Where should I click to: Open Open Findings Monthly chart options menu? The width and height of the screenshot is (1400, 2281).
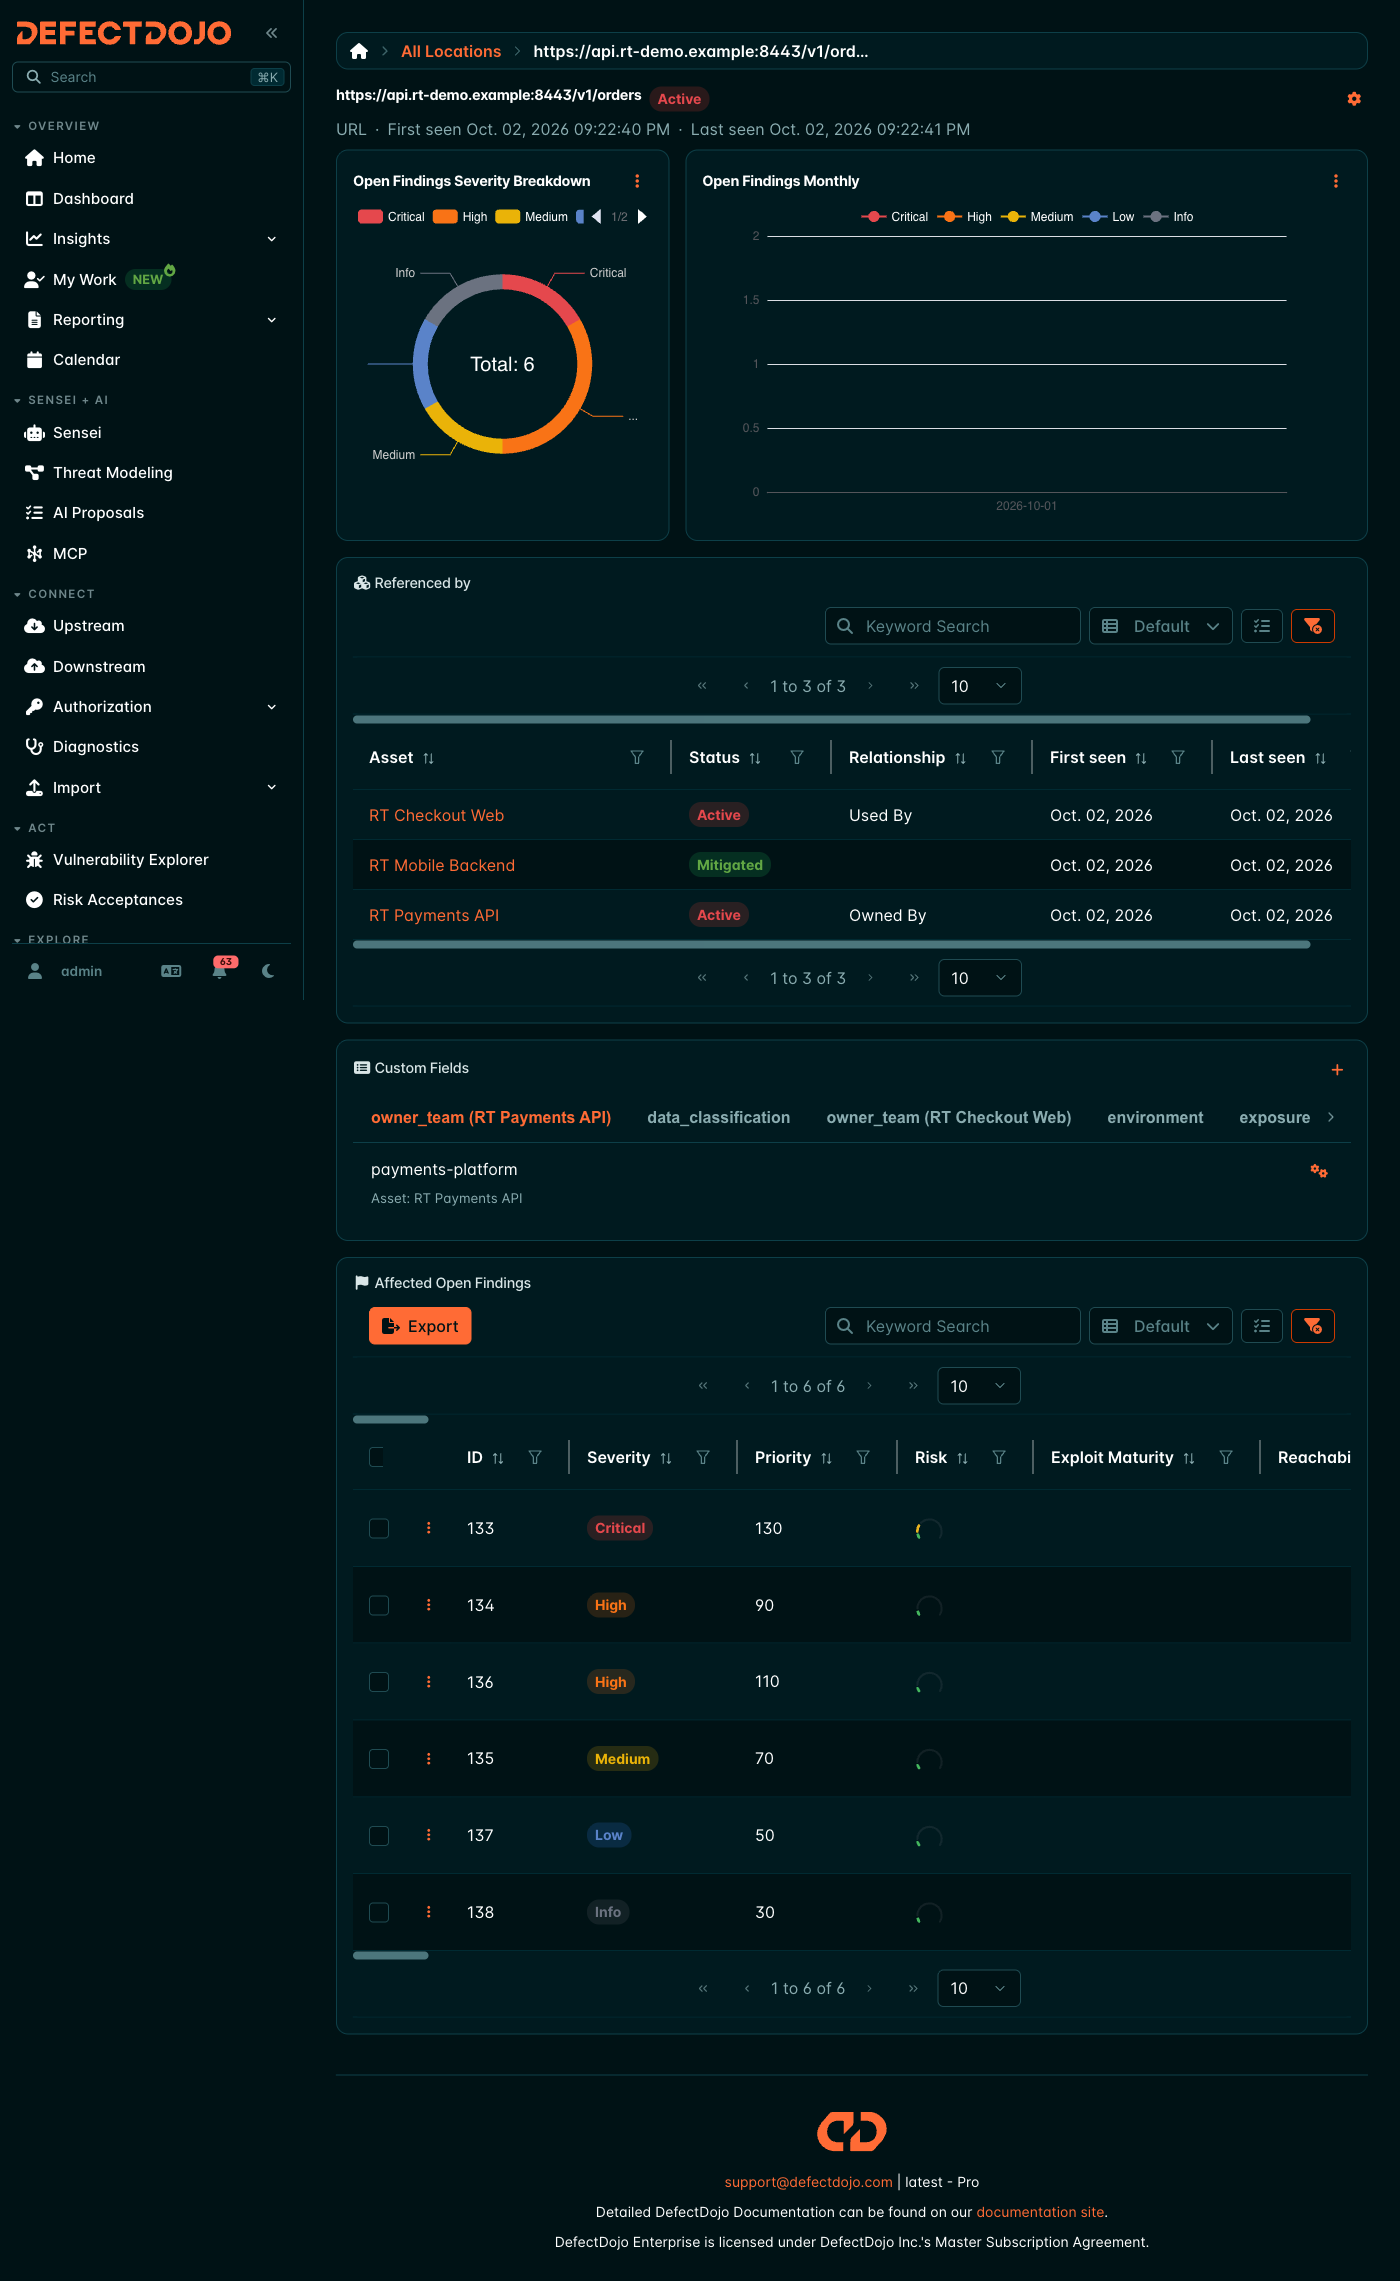1336,181
